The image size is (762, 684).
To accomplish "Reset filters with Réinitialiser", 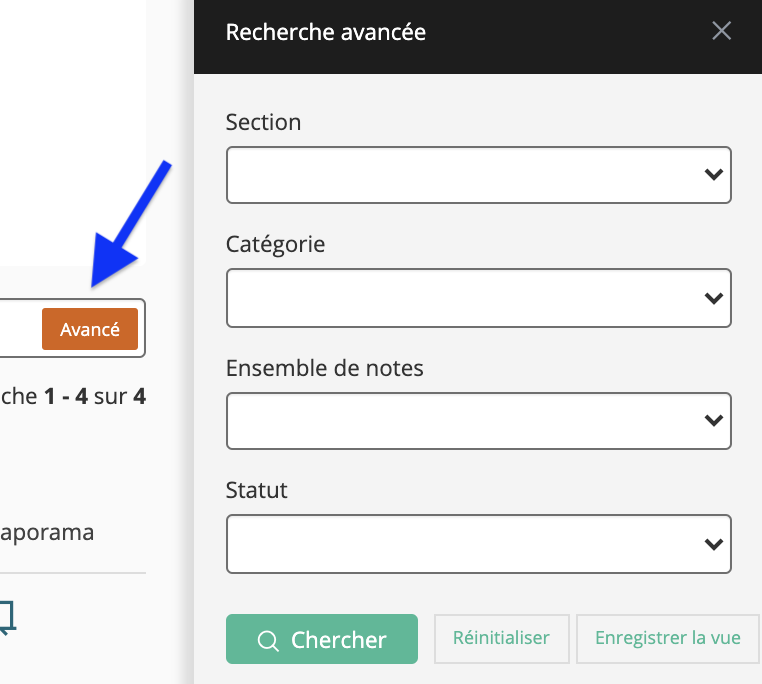I will 502,638.
